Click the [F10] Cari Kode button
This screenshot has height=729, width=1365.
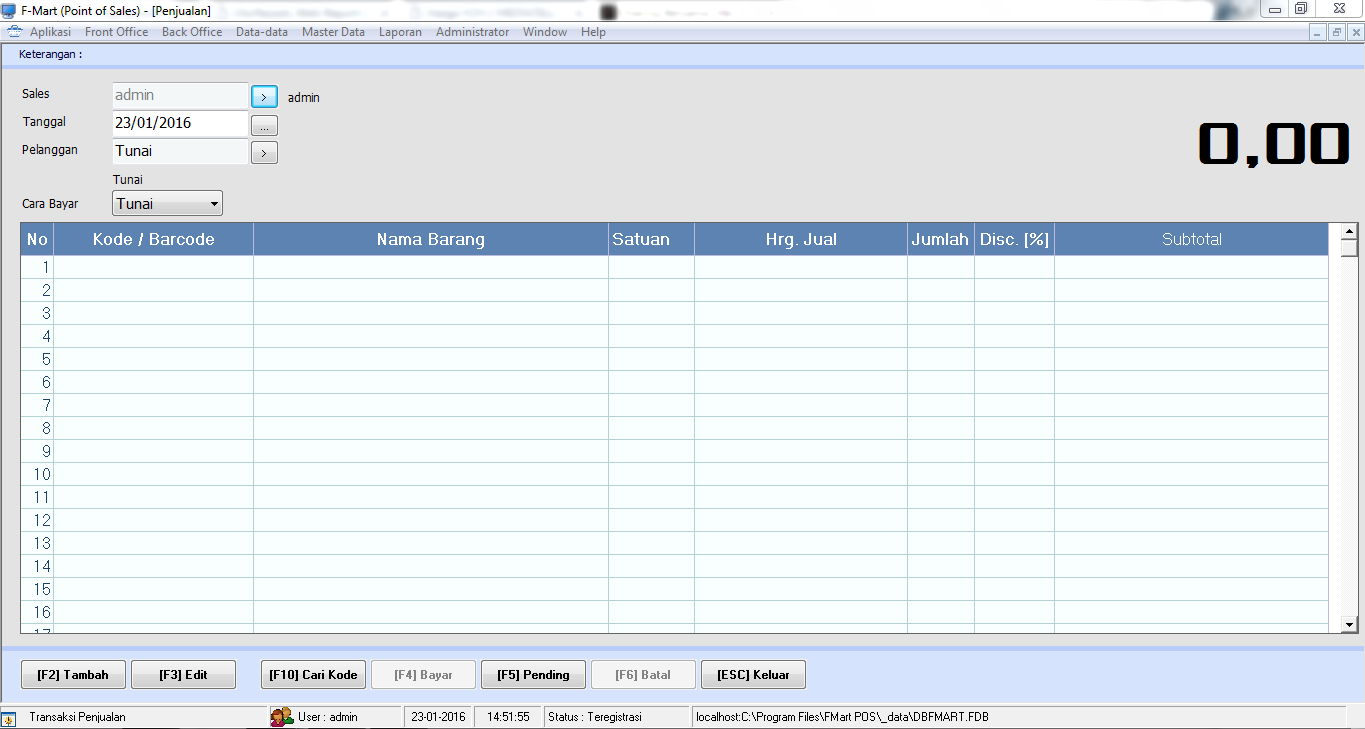tap(313, 675)
